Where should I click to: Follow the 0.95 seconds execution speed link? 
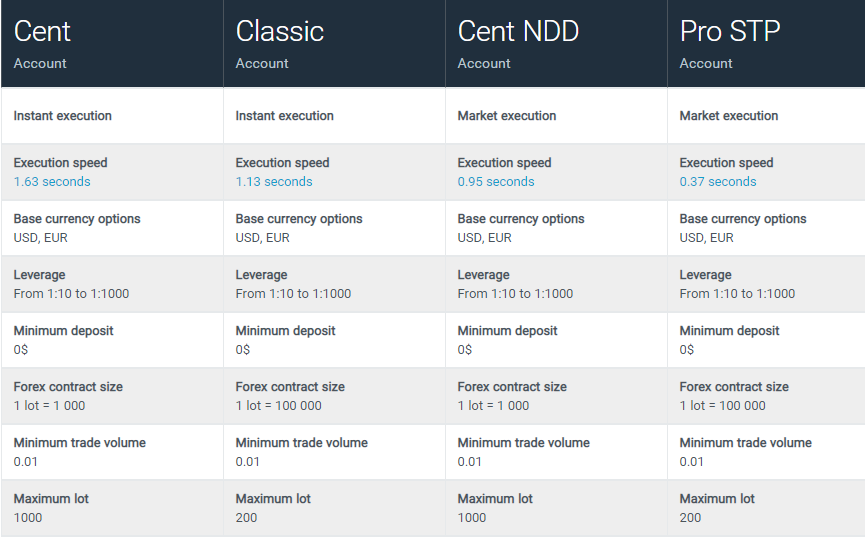(496, 182)
